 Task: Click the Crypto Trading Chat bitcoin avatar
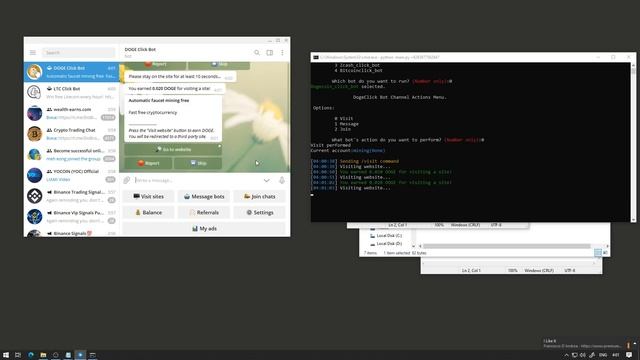[x=34, y=134]
